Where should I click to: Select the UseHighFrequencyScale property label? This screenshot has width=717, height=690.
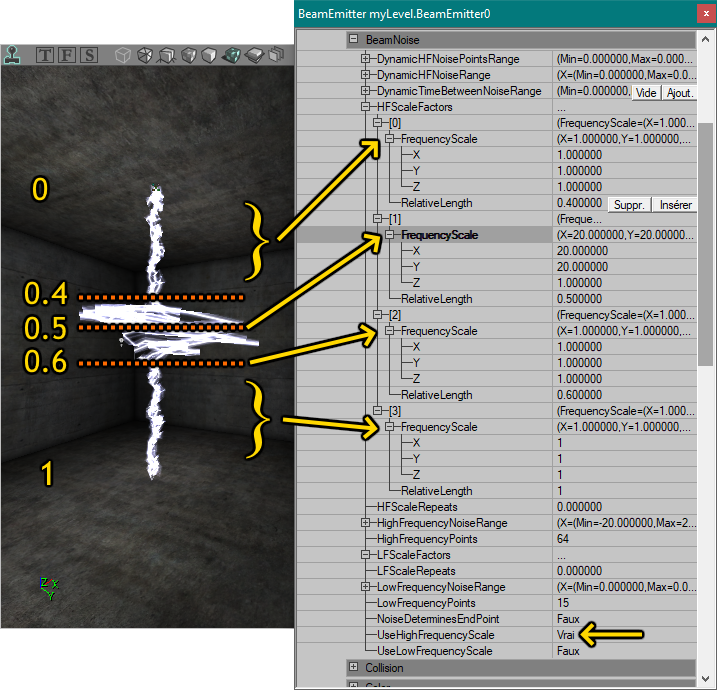click(435, 635)
